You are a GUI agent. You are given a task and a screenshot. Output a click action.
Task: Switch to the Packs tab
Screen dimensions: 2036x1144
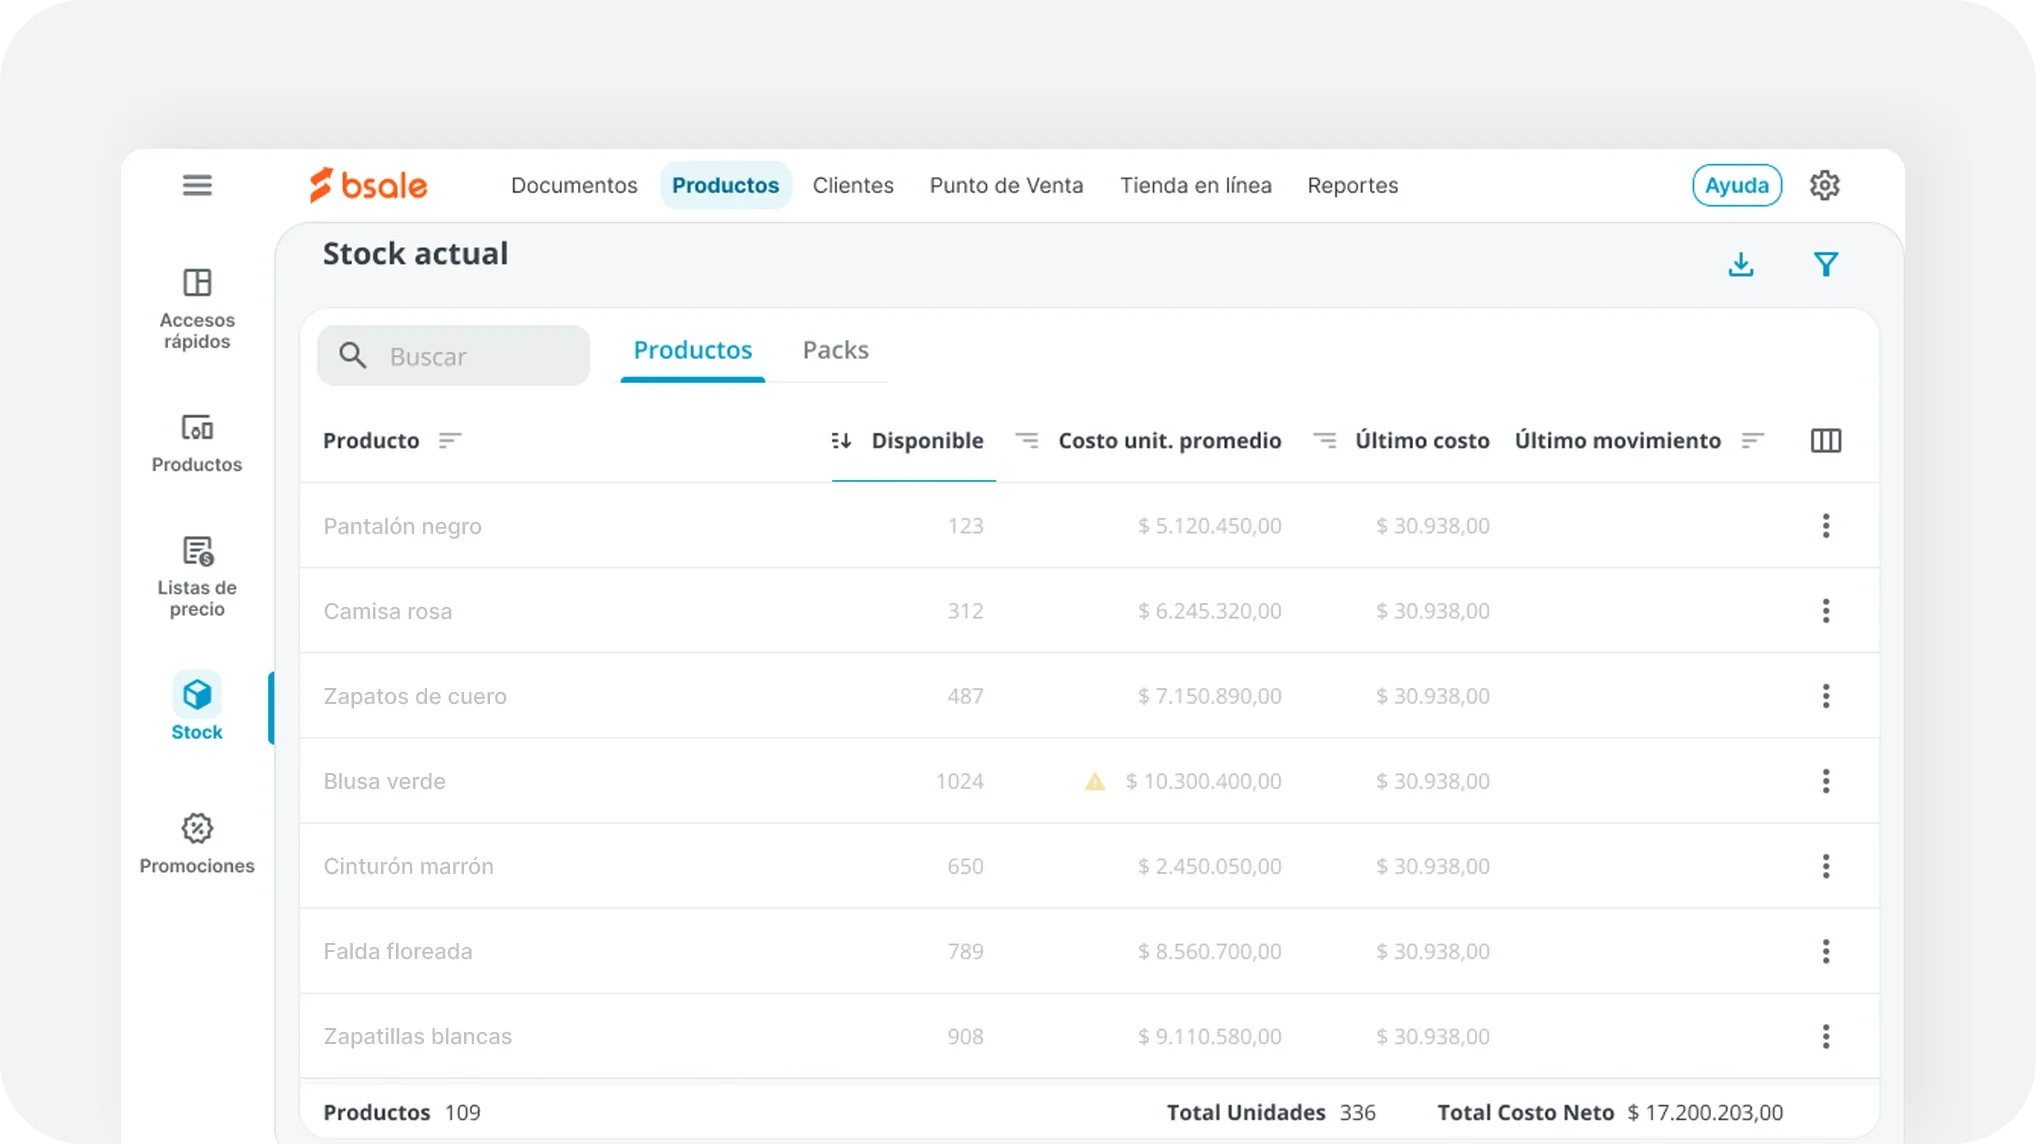[x=835, y=349]
